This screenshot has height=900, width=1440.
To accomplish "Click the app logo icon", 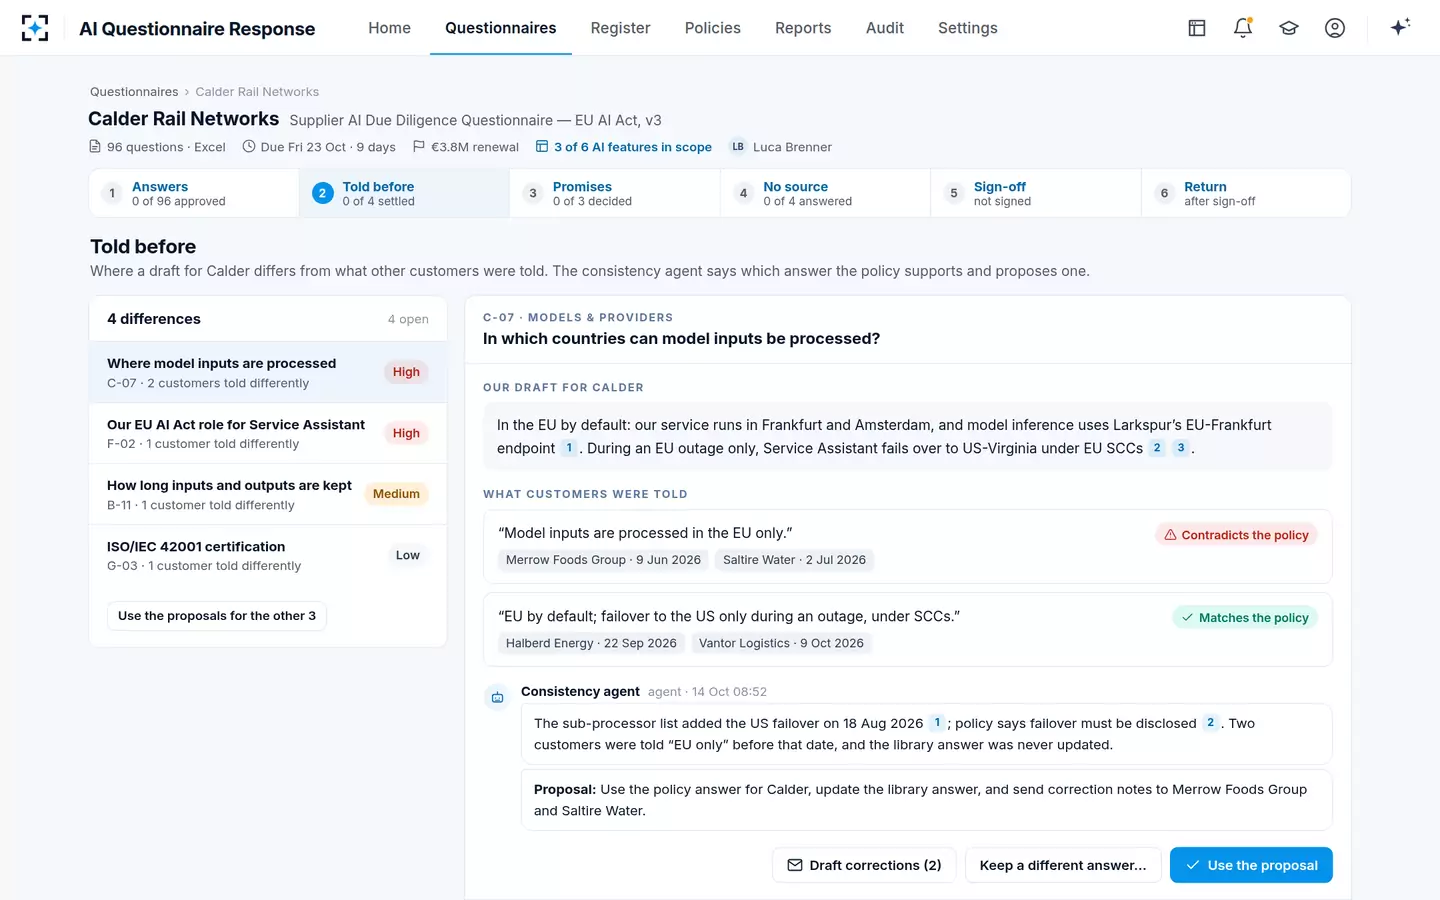I will tap(35, 28).
